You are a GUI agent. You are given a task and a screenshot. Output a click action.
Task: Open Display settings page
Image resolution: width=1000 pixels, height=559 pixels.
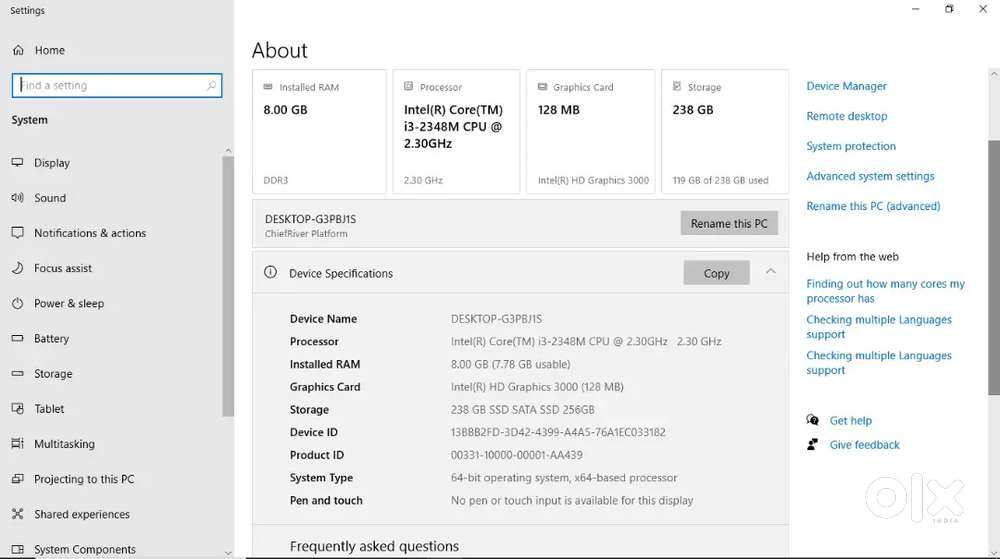52,163
